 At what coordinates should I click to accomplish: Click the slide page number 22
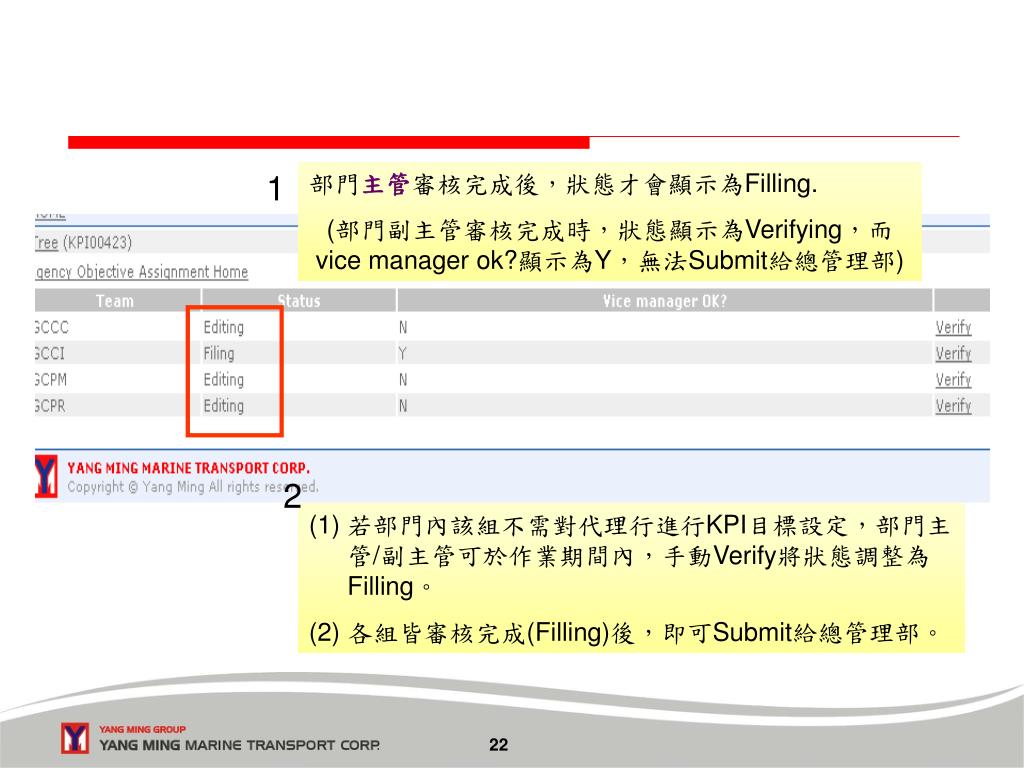click(x=499, y=745)
